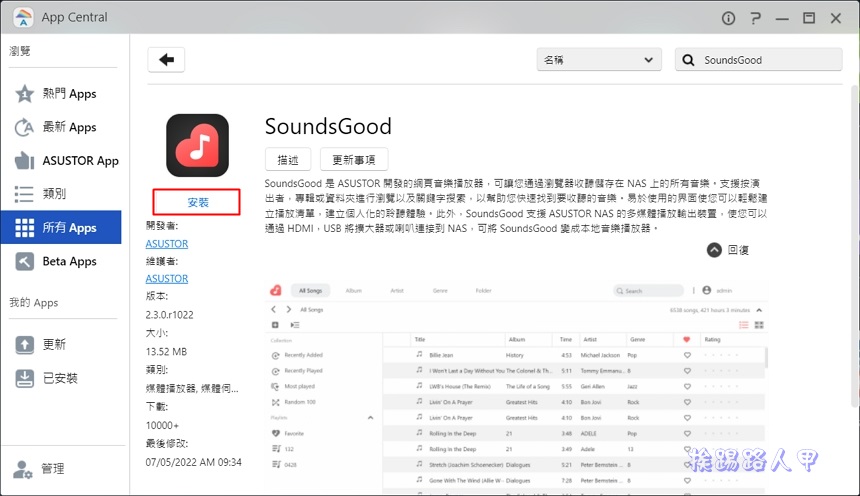Click the size value 13.52 MB
Viewport: 860px width, 496px height.
(x=166, y=352)
